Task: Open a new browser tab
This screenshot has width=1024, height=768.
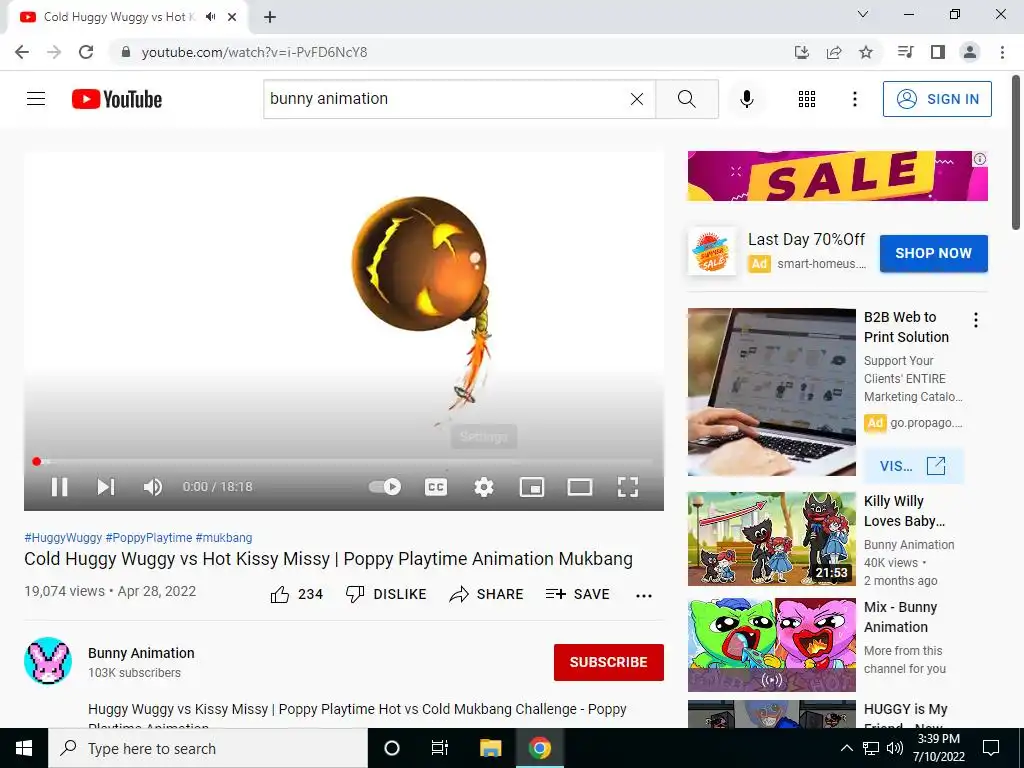Action: coord(270,17)
